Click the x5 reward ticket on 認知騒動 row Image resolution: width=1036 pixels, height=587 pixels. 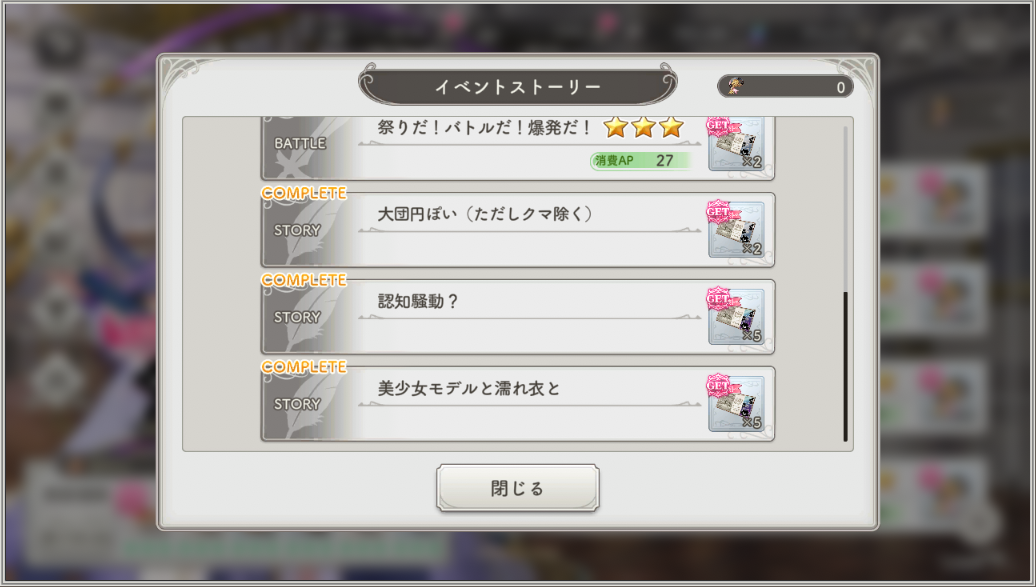(x=735, y=316)
